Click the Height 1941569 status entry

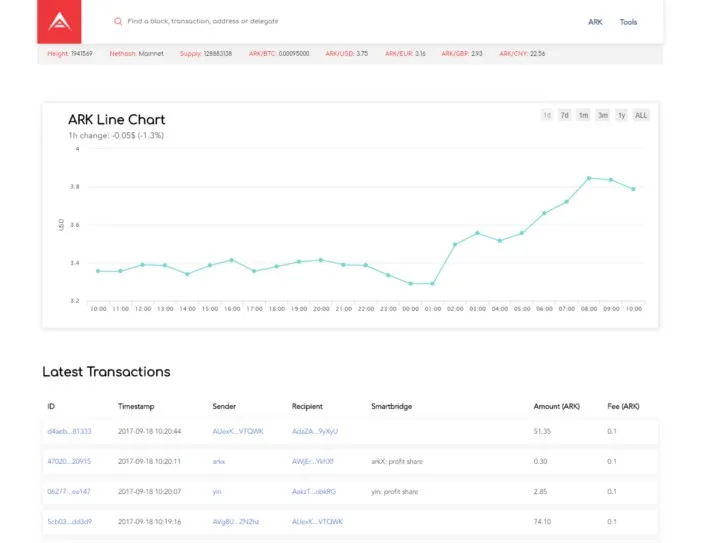coord(70,54)
